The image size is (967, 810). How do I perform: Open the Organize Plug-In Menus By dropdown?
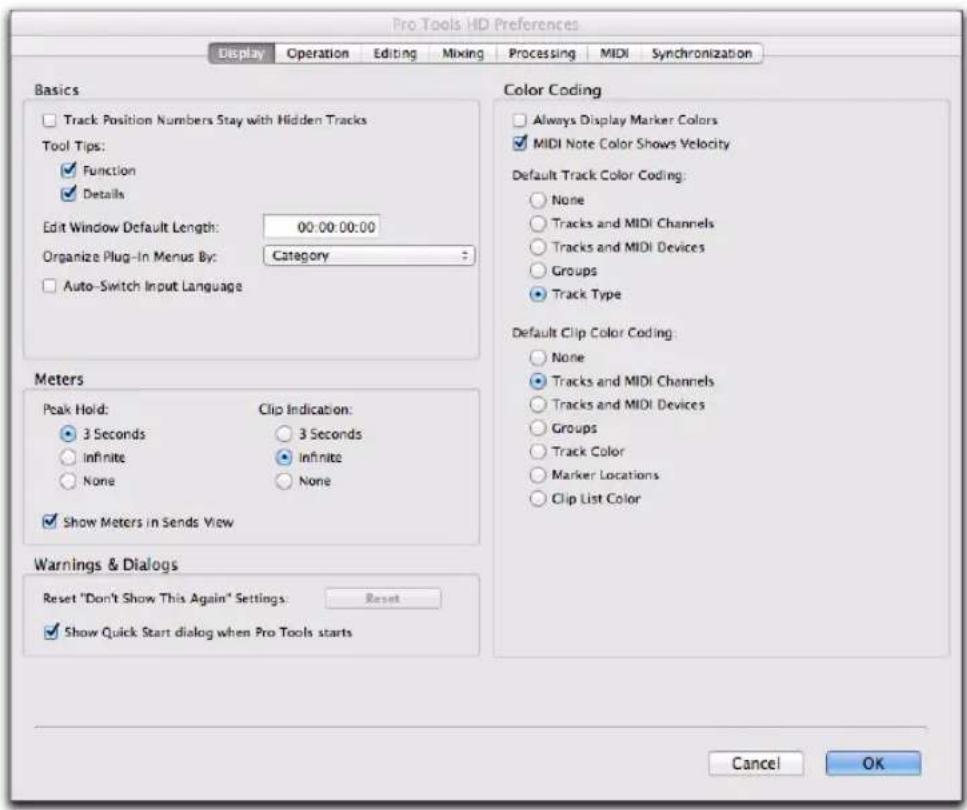click(x=369, y=255)
